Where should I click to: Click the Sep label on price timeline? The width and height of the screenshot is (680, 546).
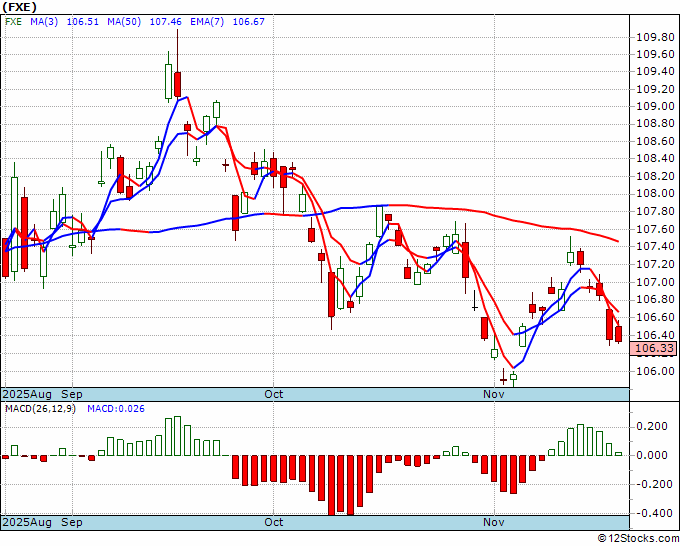pos(72,394)
